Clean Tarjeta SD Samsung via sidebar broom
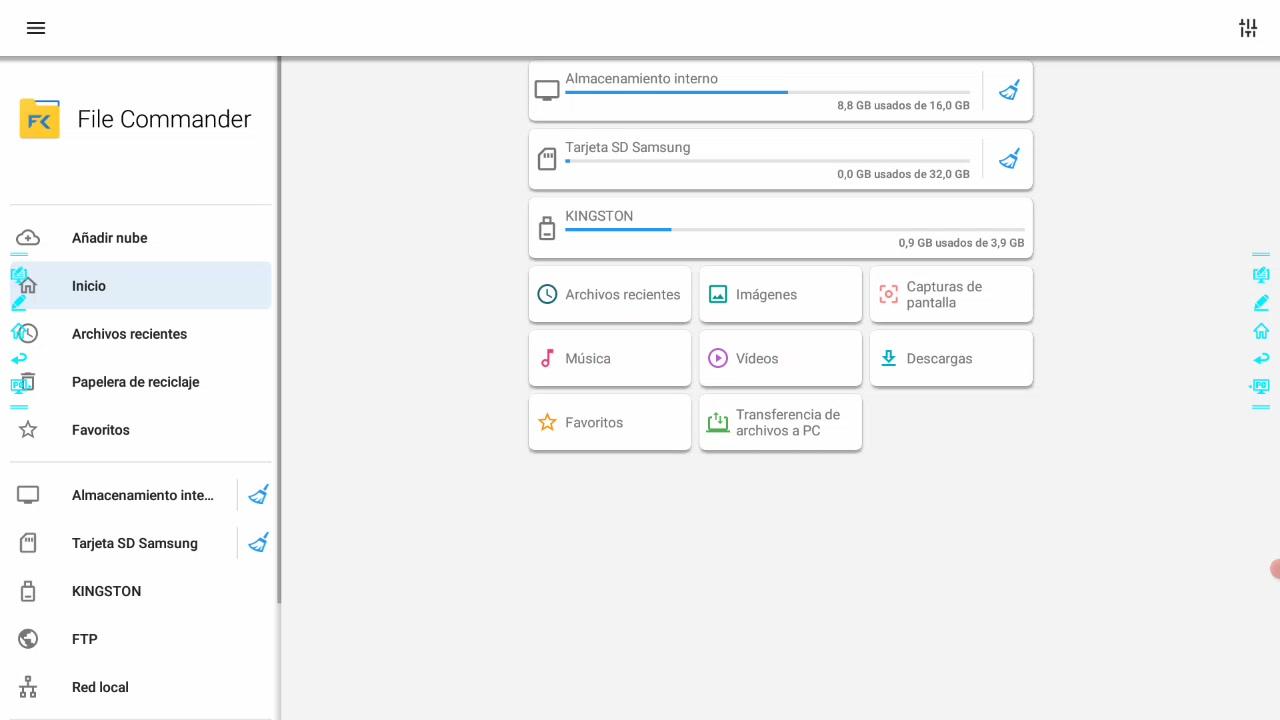The height and width of the screenshot is (720, 1280). coord(258,543)
